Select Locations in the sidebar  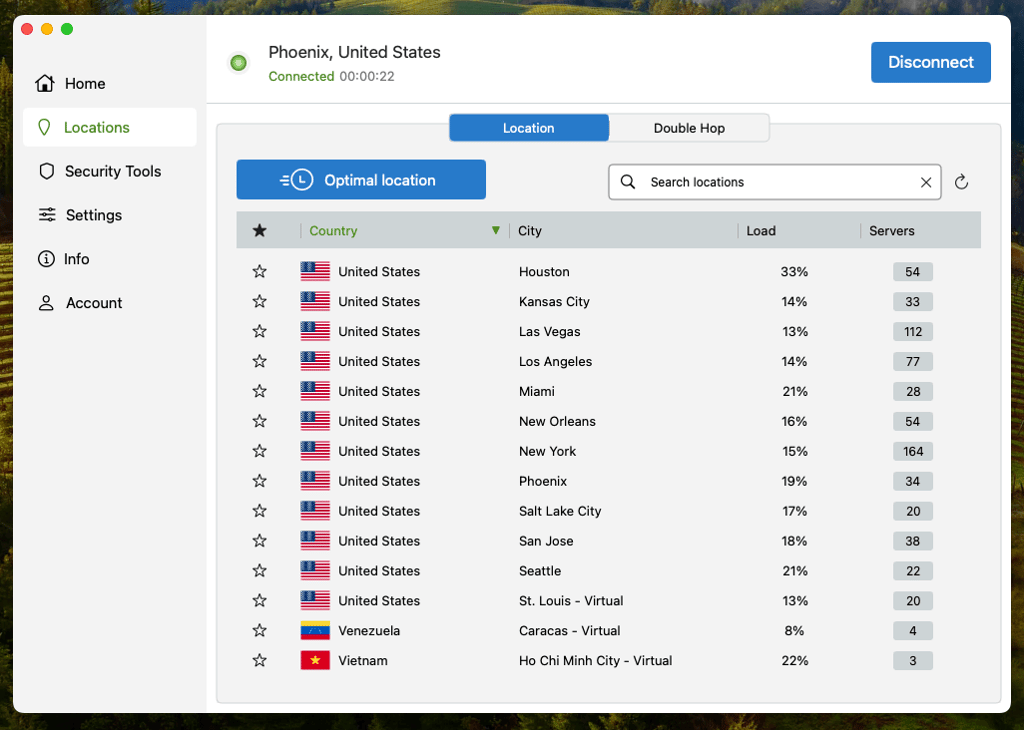tap(109, 127)
